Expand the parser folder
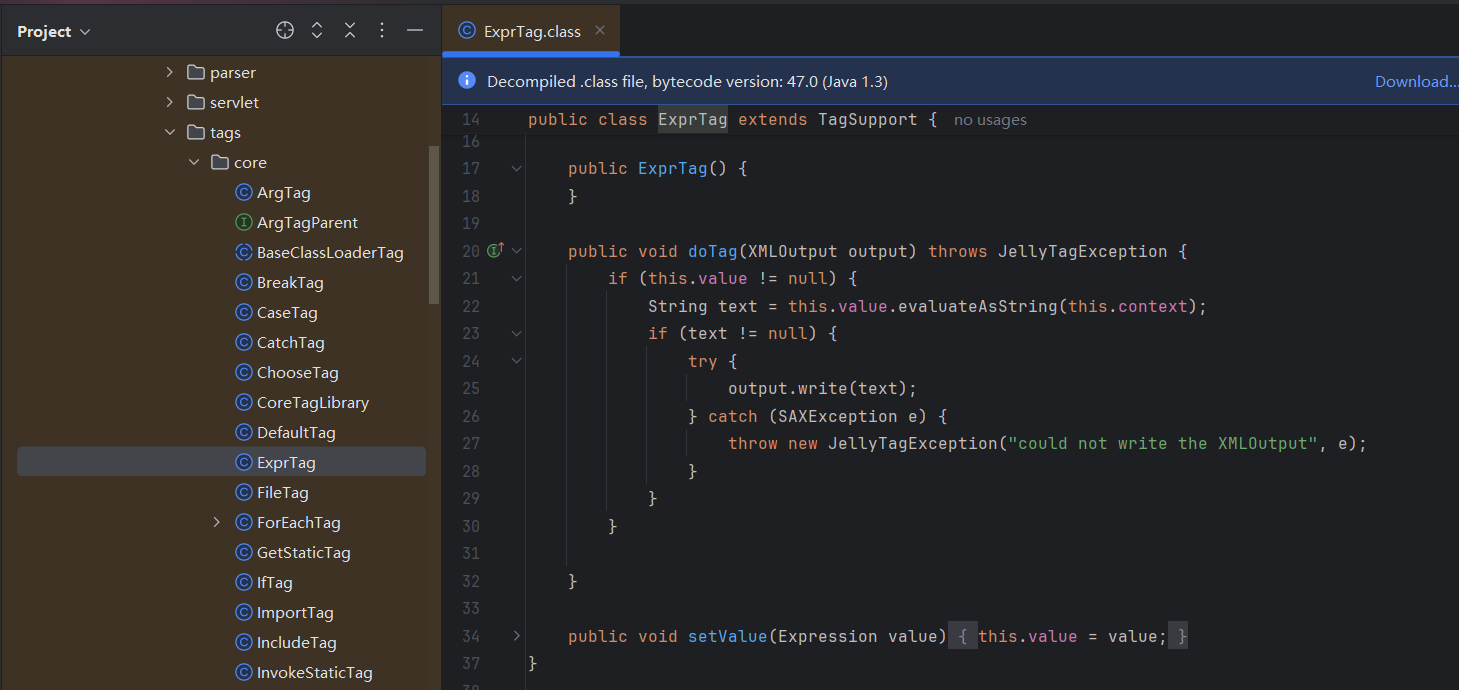The image size is (1459, 690). pyautogui.click(x=169, y=73)
